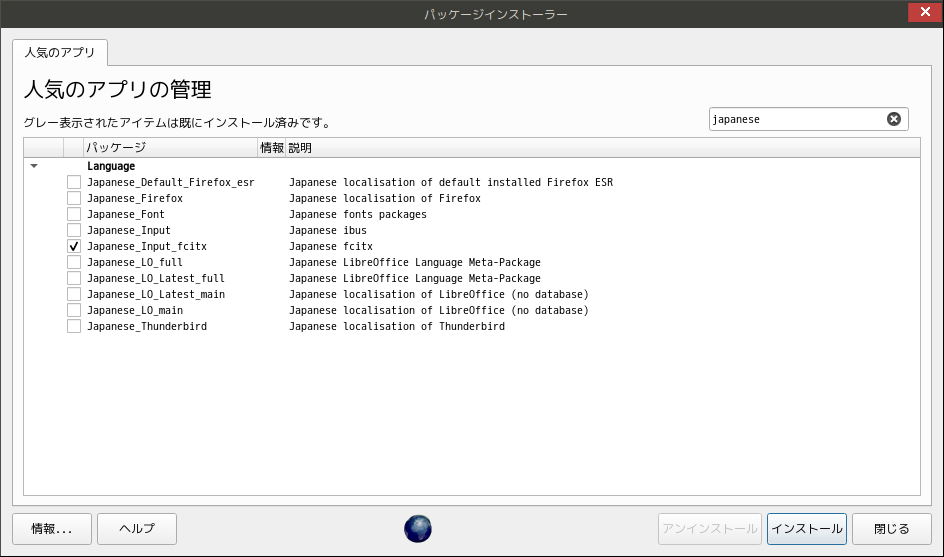This screenshot has height=557, width=944.
Task: Select the Japanese_Default_Firefox_esr package name
Action: [x=171, y=182]
